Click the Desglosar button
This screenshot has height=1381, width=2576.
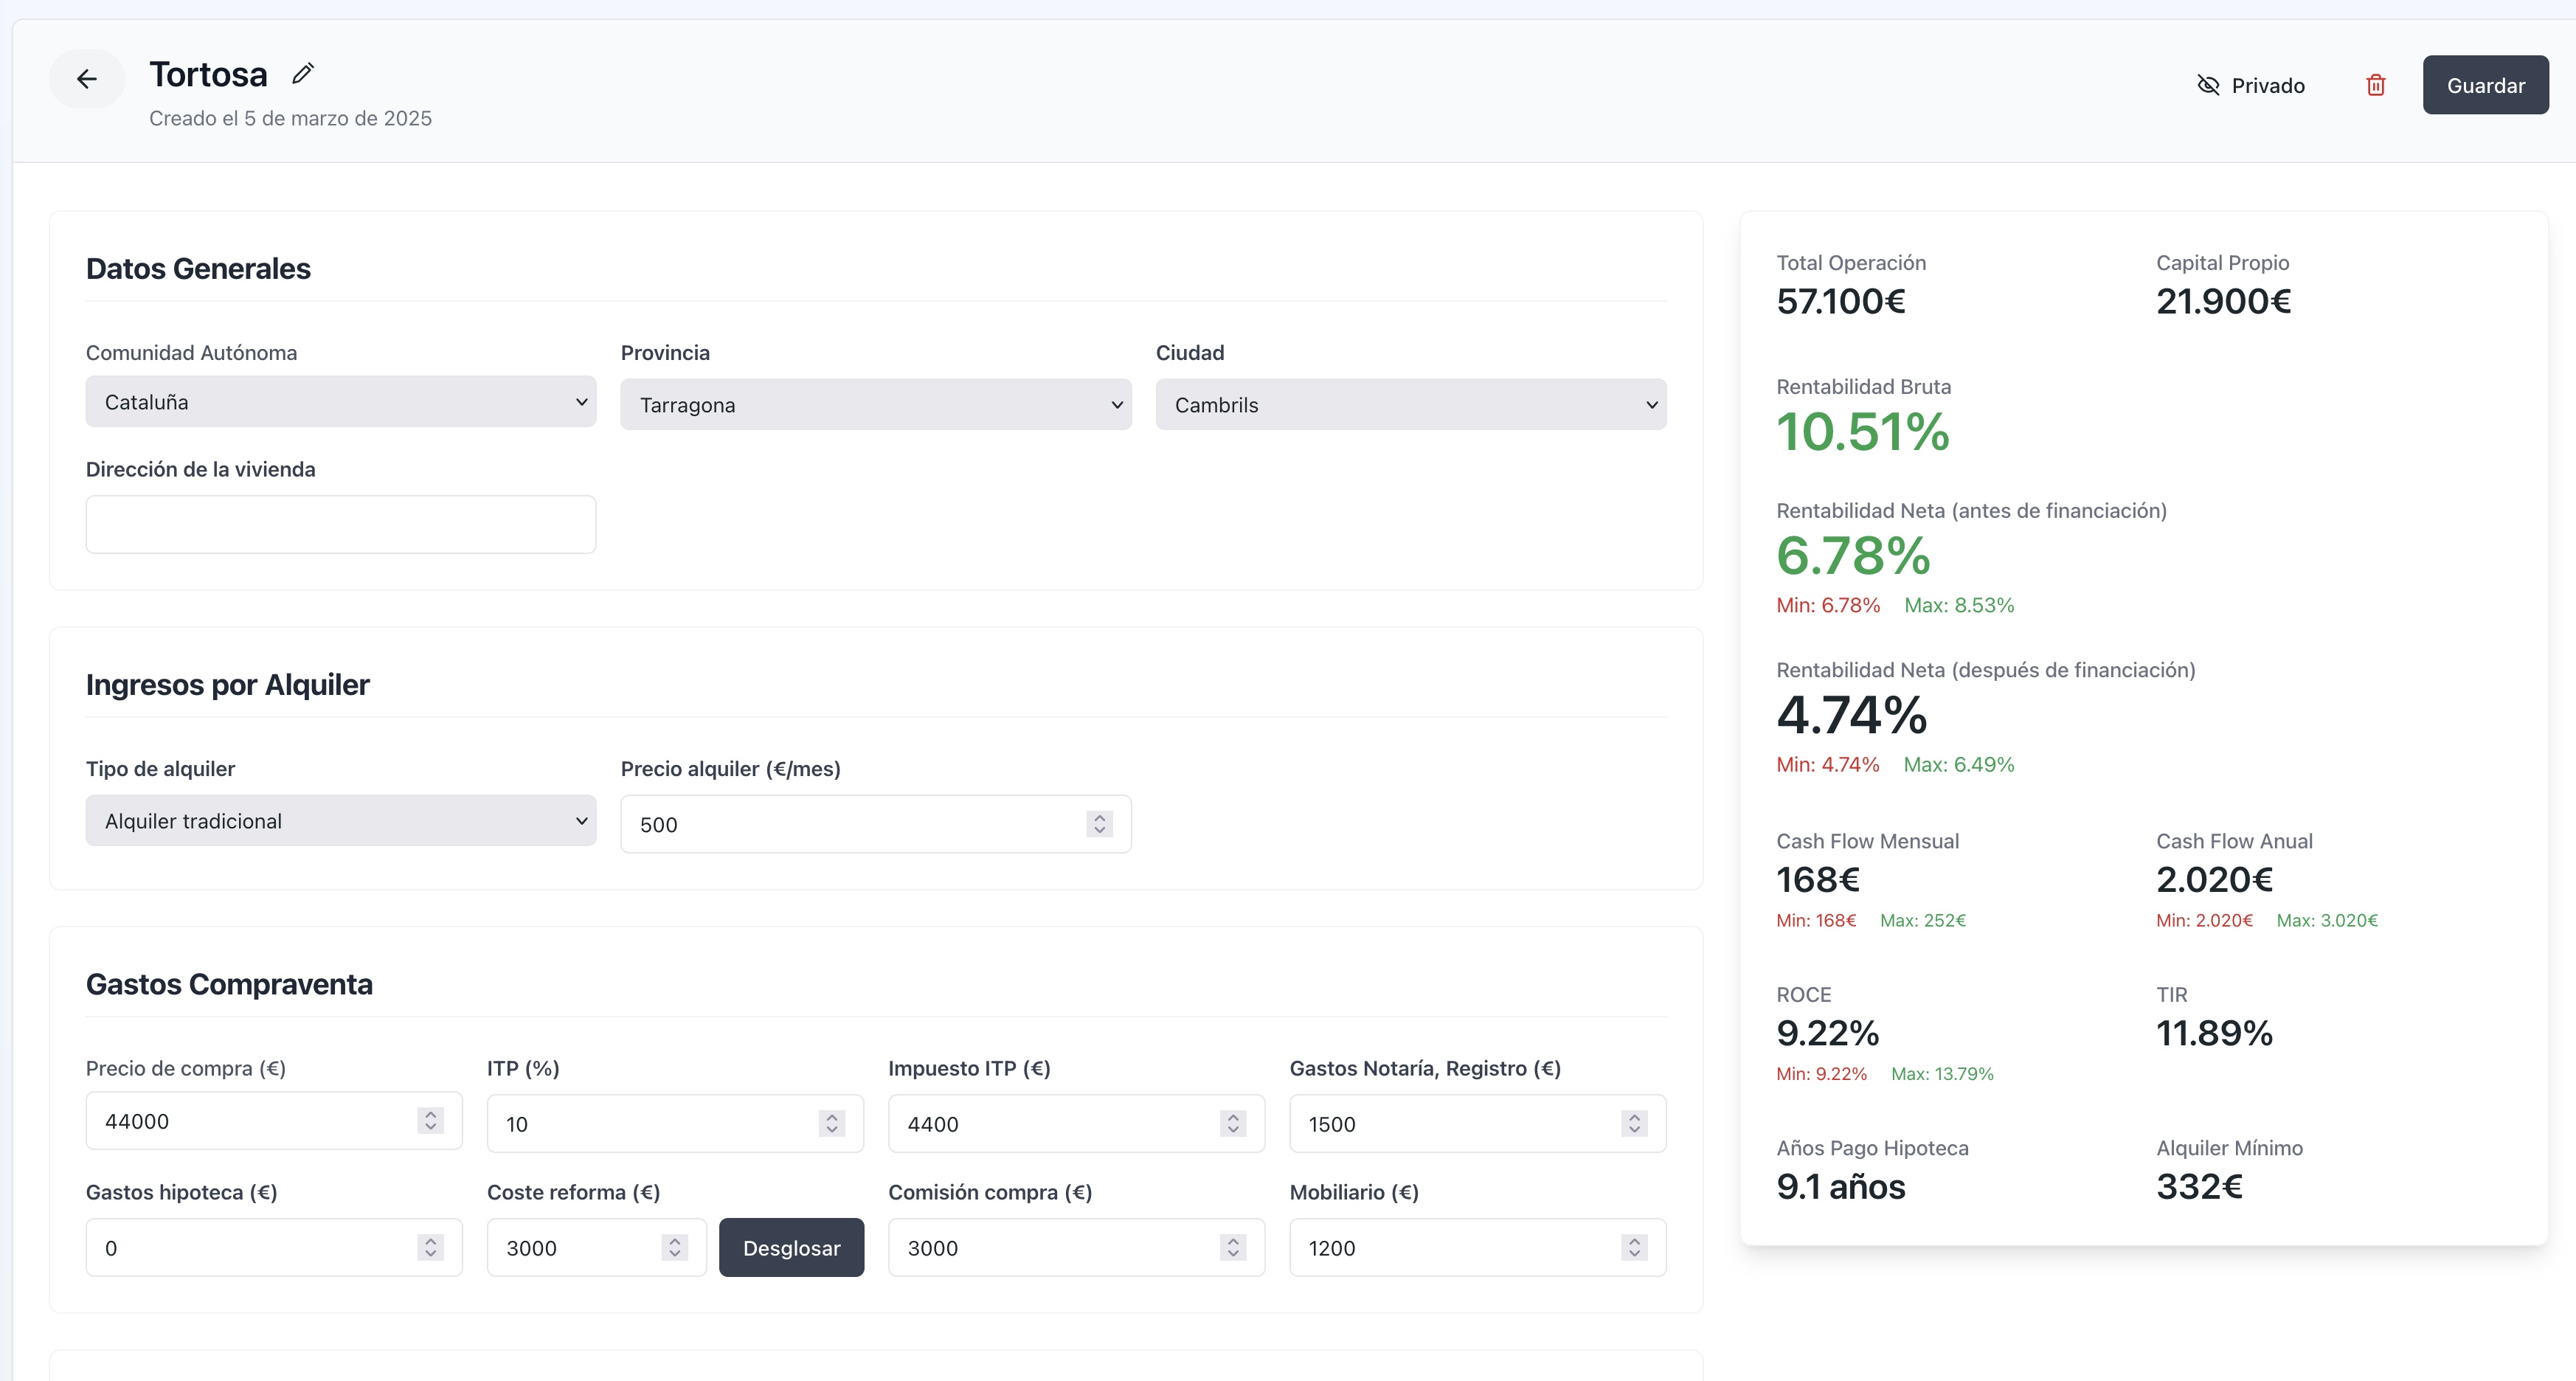pyautogui.click(x=791, y=1247)
